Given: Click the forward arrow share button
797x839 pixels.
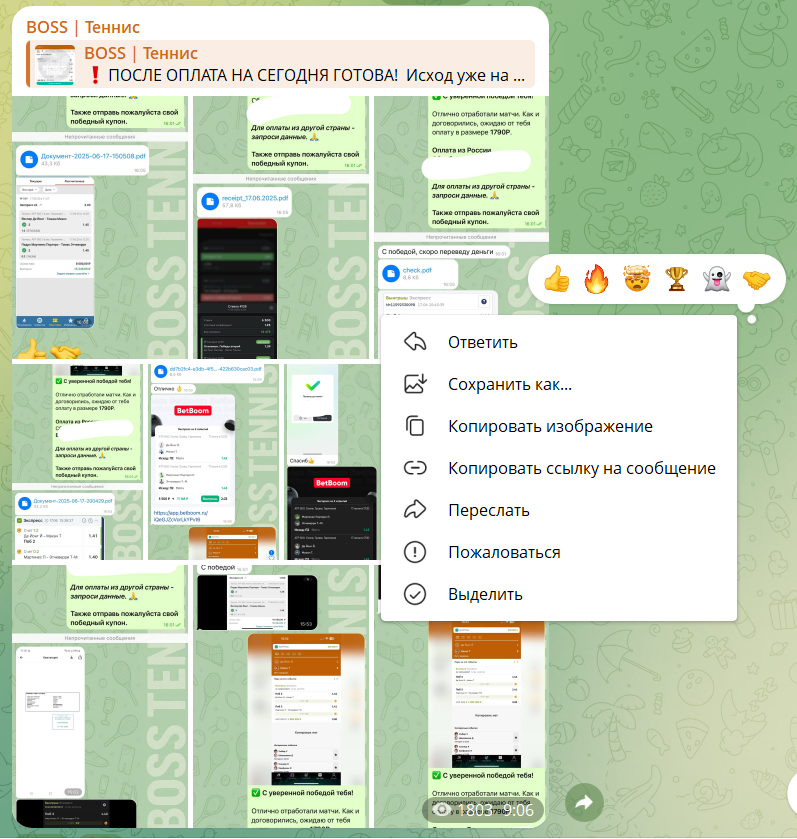Looking at the screenshot, I should click(x=585, y=801).
